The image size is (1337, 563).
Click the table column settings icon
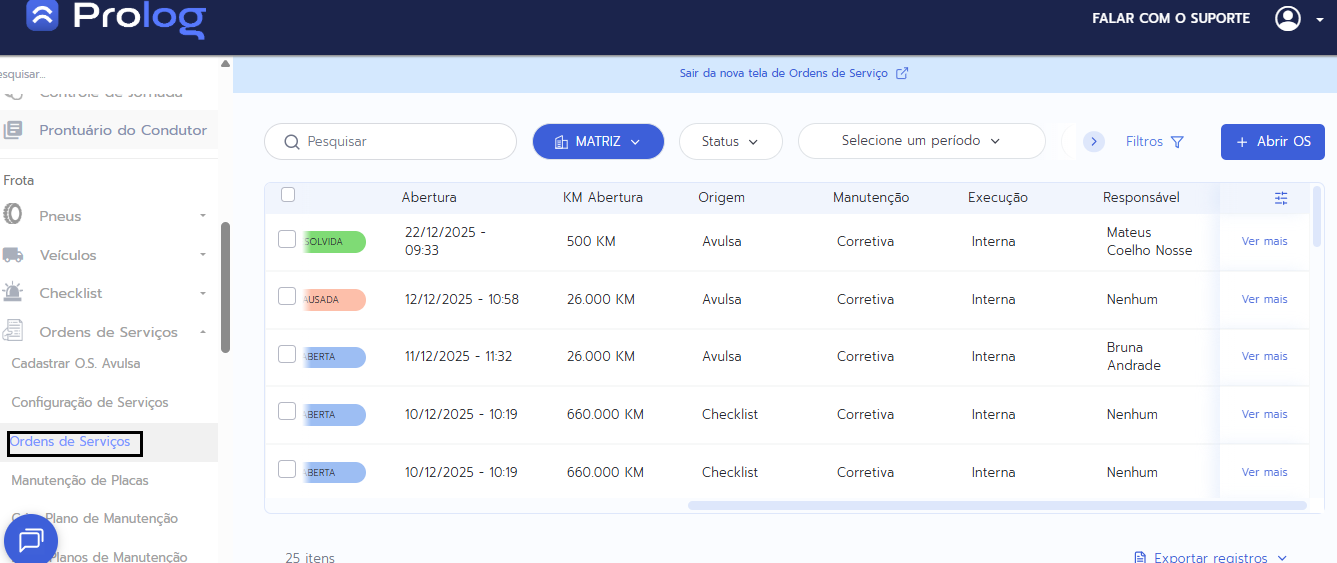pyautogui.click(x=1281, y=198)
